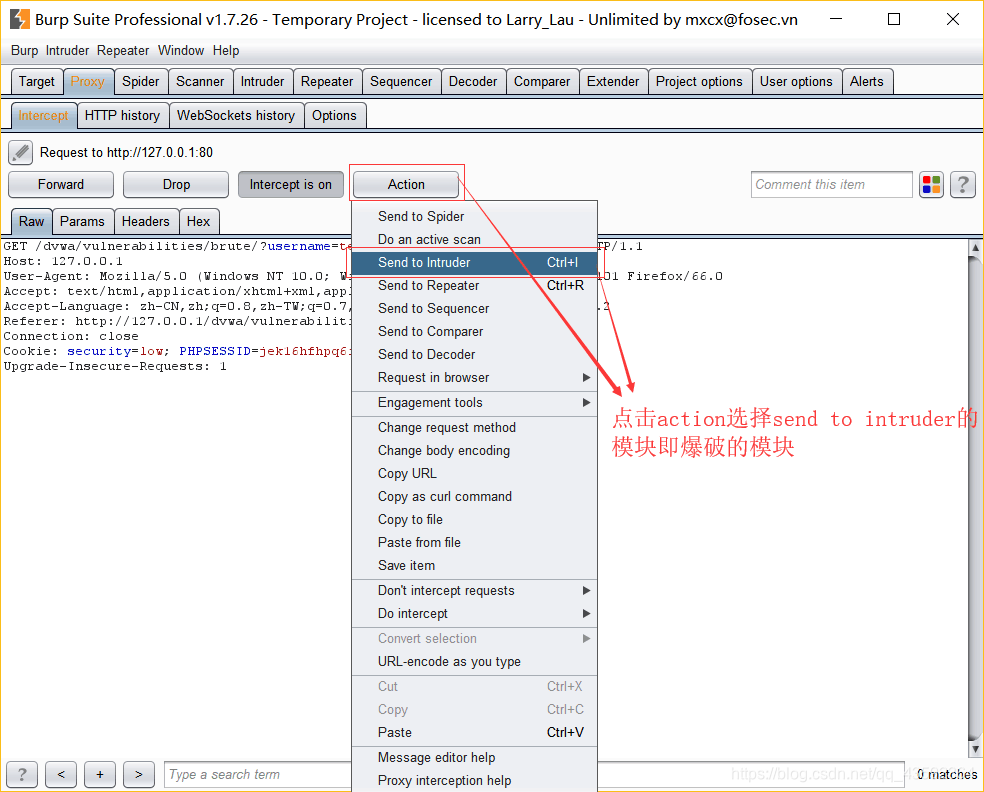Open the Repeater menu in menu bar
The height and width of the screenshot is (792, 984).
tap(123, 50)
